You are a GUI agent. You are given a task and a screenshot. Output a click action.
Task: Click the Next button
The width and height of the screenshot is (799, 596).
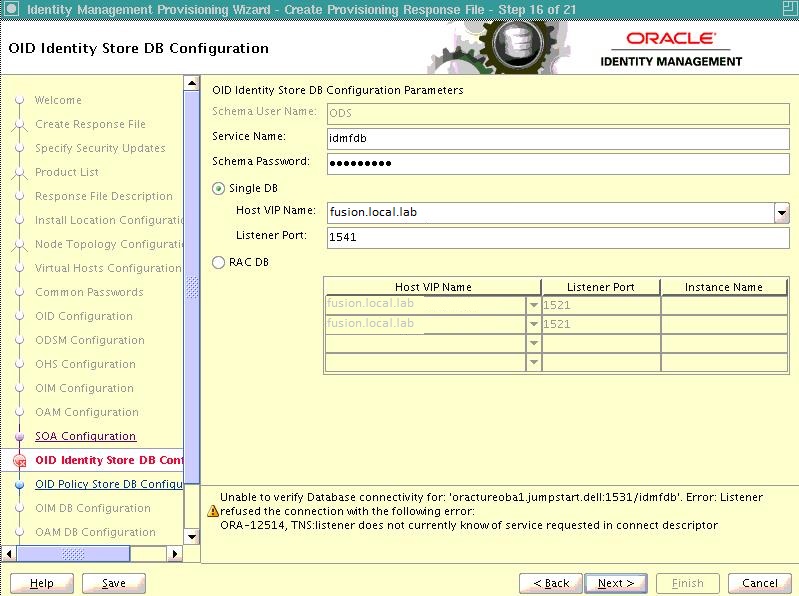tap(616, 583)
